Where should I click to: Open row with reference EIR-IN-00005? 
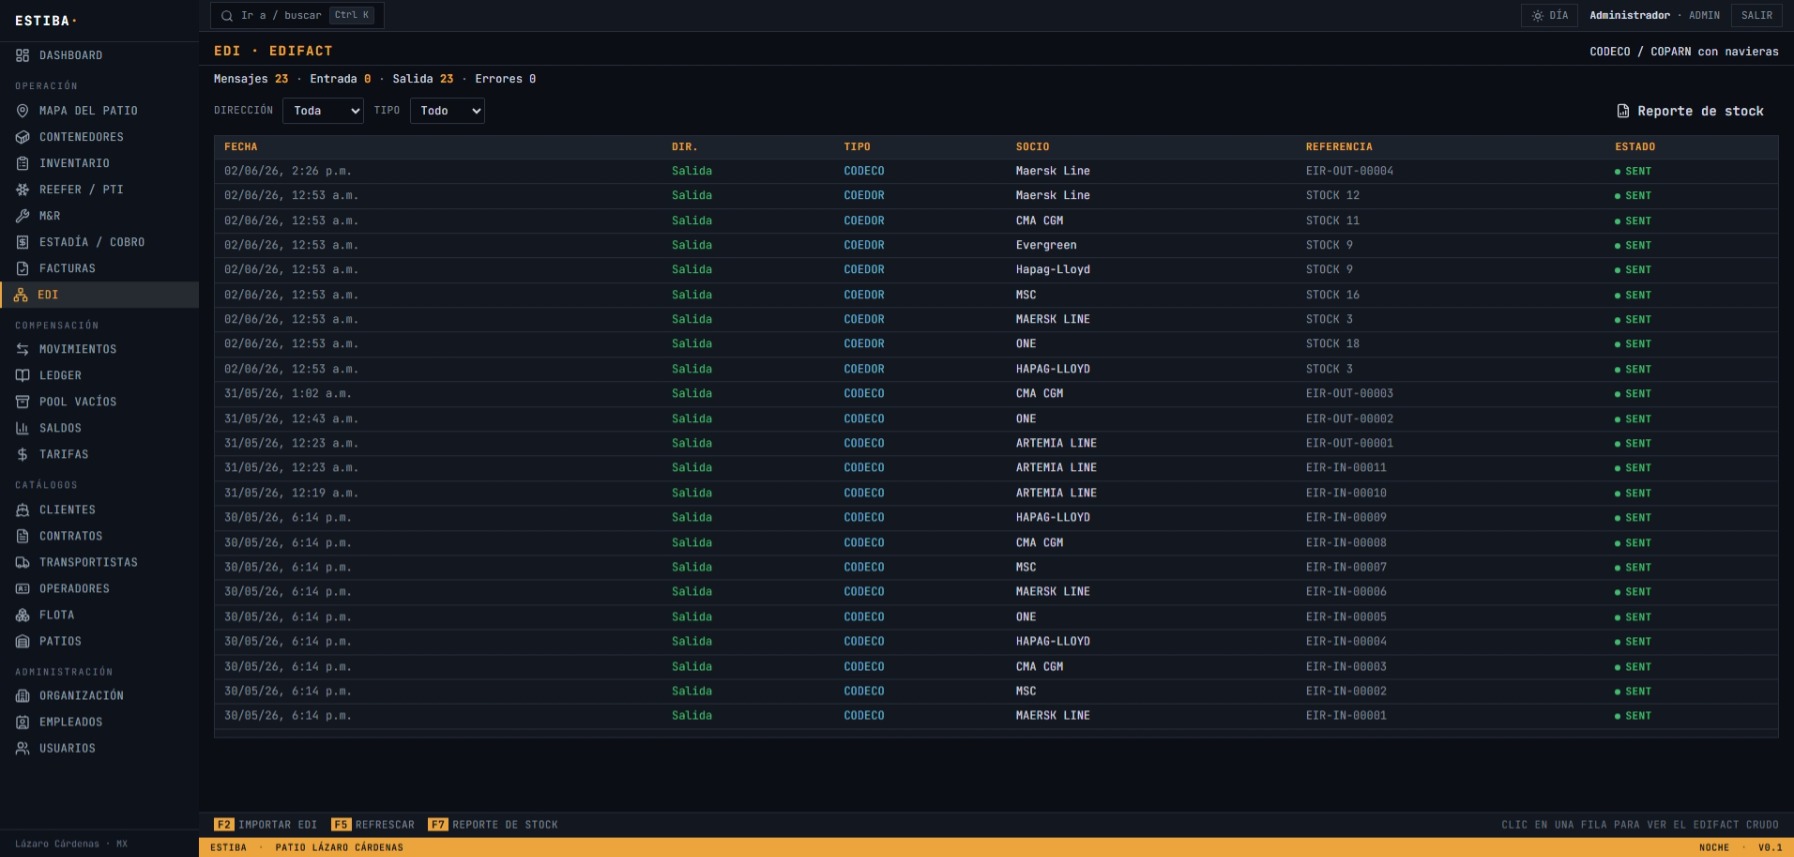pyautogui.click(x=996, y=617)
